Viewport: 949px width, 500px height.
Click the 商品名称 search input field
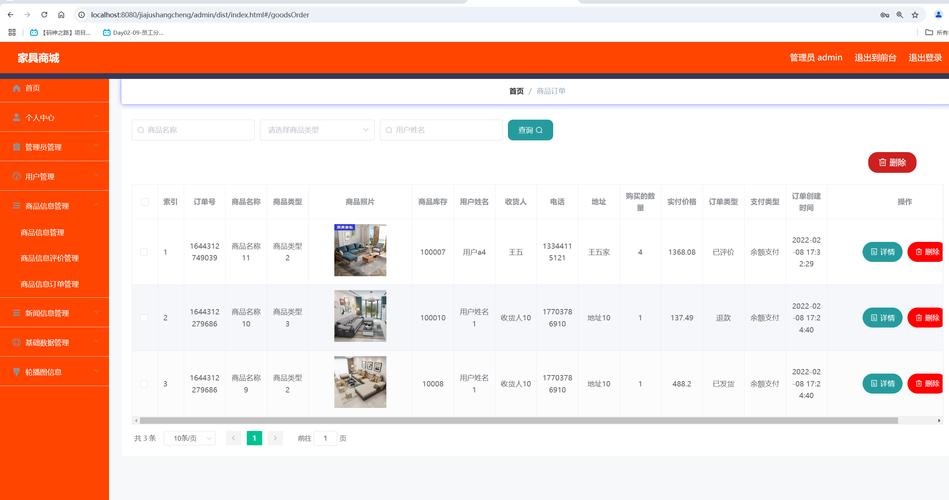(194, 130)
